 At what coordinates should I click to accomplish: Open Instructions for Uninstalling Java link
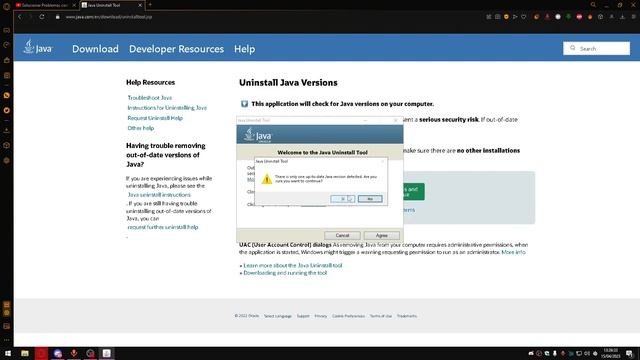point(167,108)
